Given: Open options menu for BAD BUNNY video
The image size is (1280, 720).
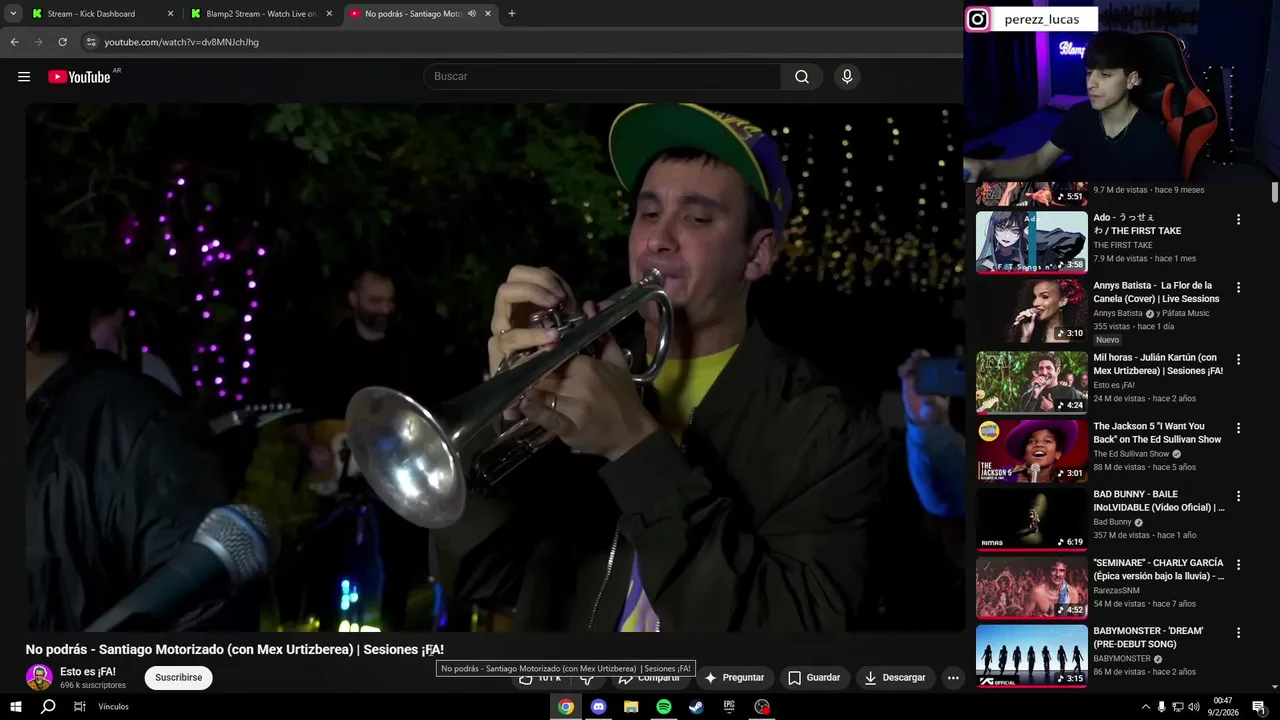Looking at the screenshot, I should point(1238,496).
